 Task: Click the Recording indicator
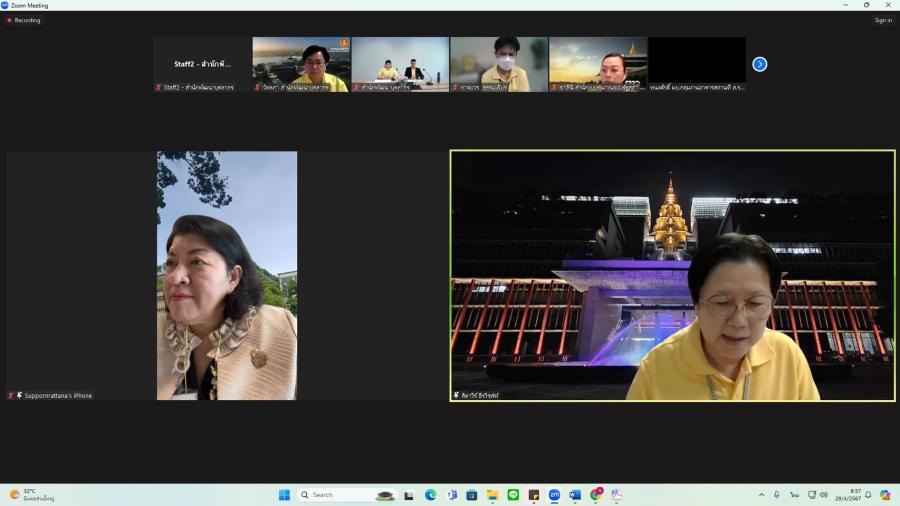coord(24,20)
